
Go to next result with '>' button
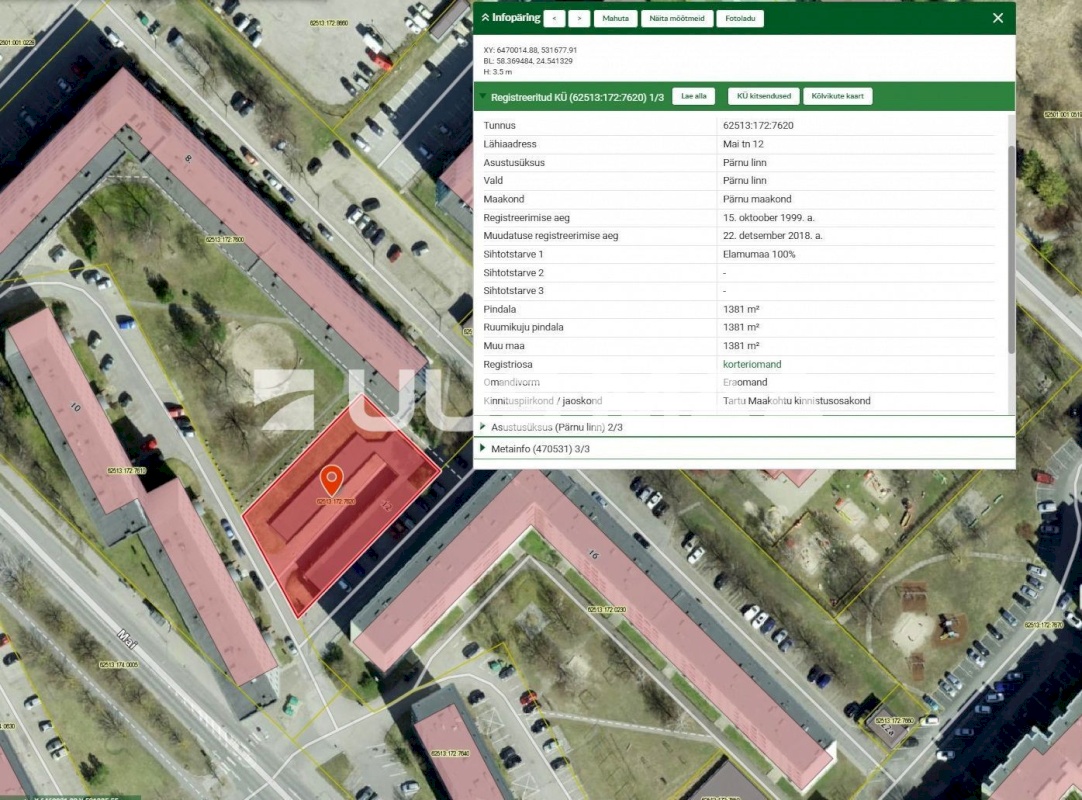point(579,19)
